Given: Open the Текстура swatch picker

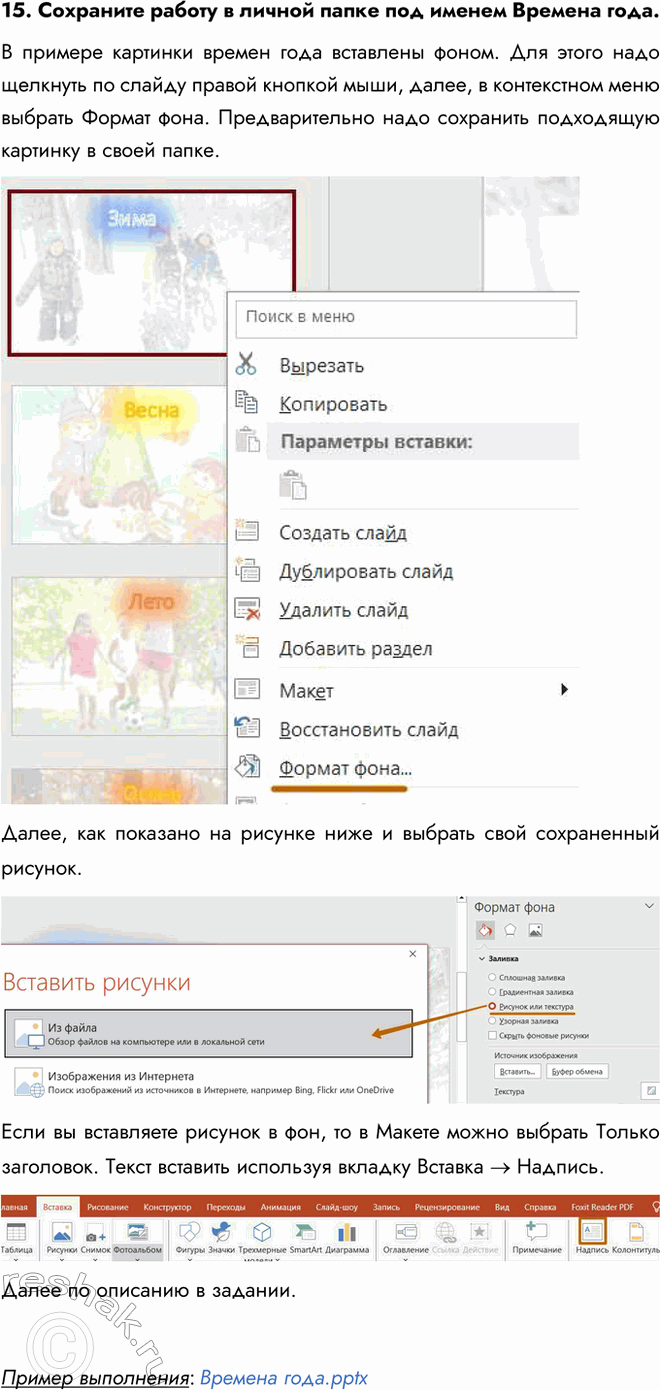Looking at the screenshot, I should pyautogui.click(x=650, y=1091).
